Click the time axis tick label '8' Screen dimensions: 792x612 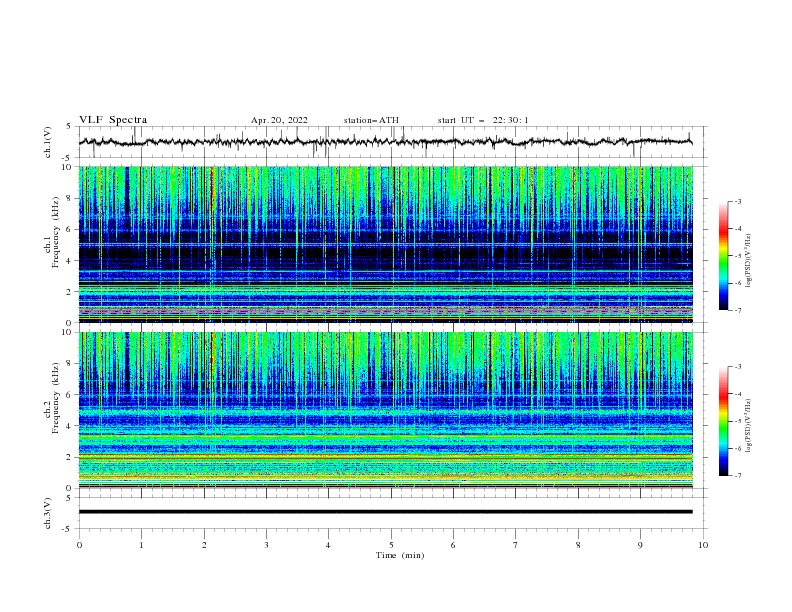pyautogui.click(x=578, y=545)
